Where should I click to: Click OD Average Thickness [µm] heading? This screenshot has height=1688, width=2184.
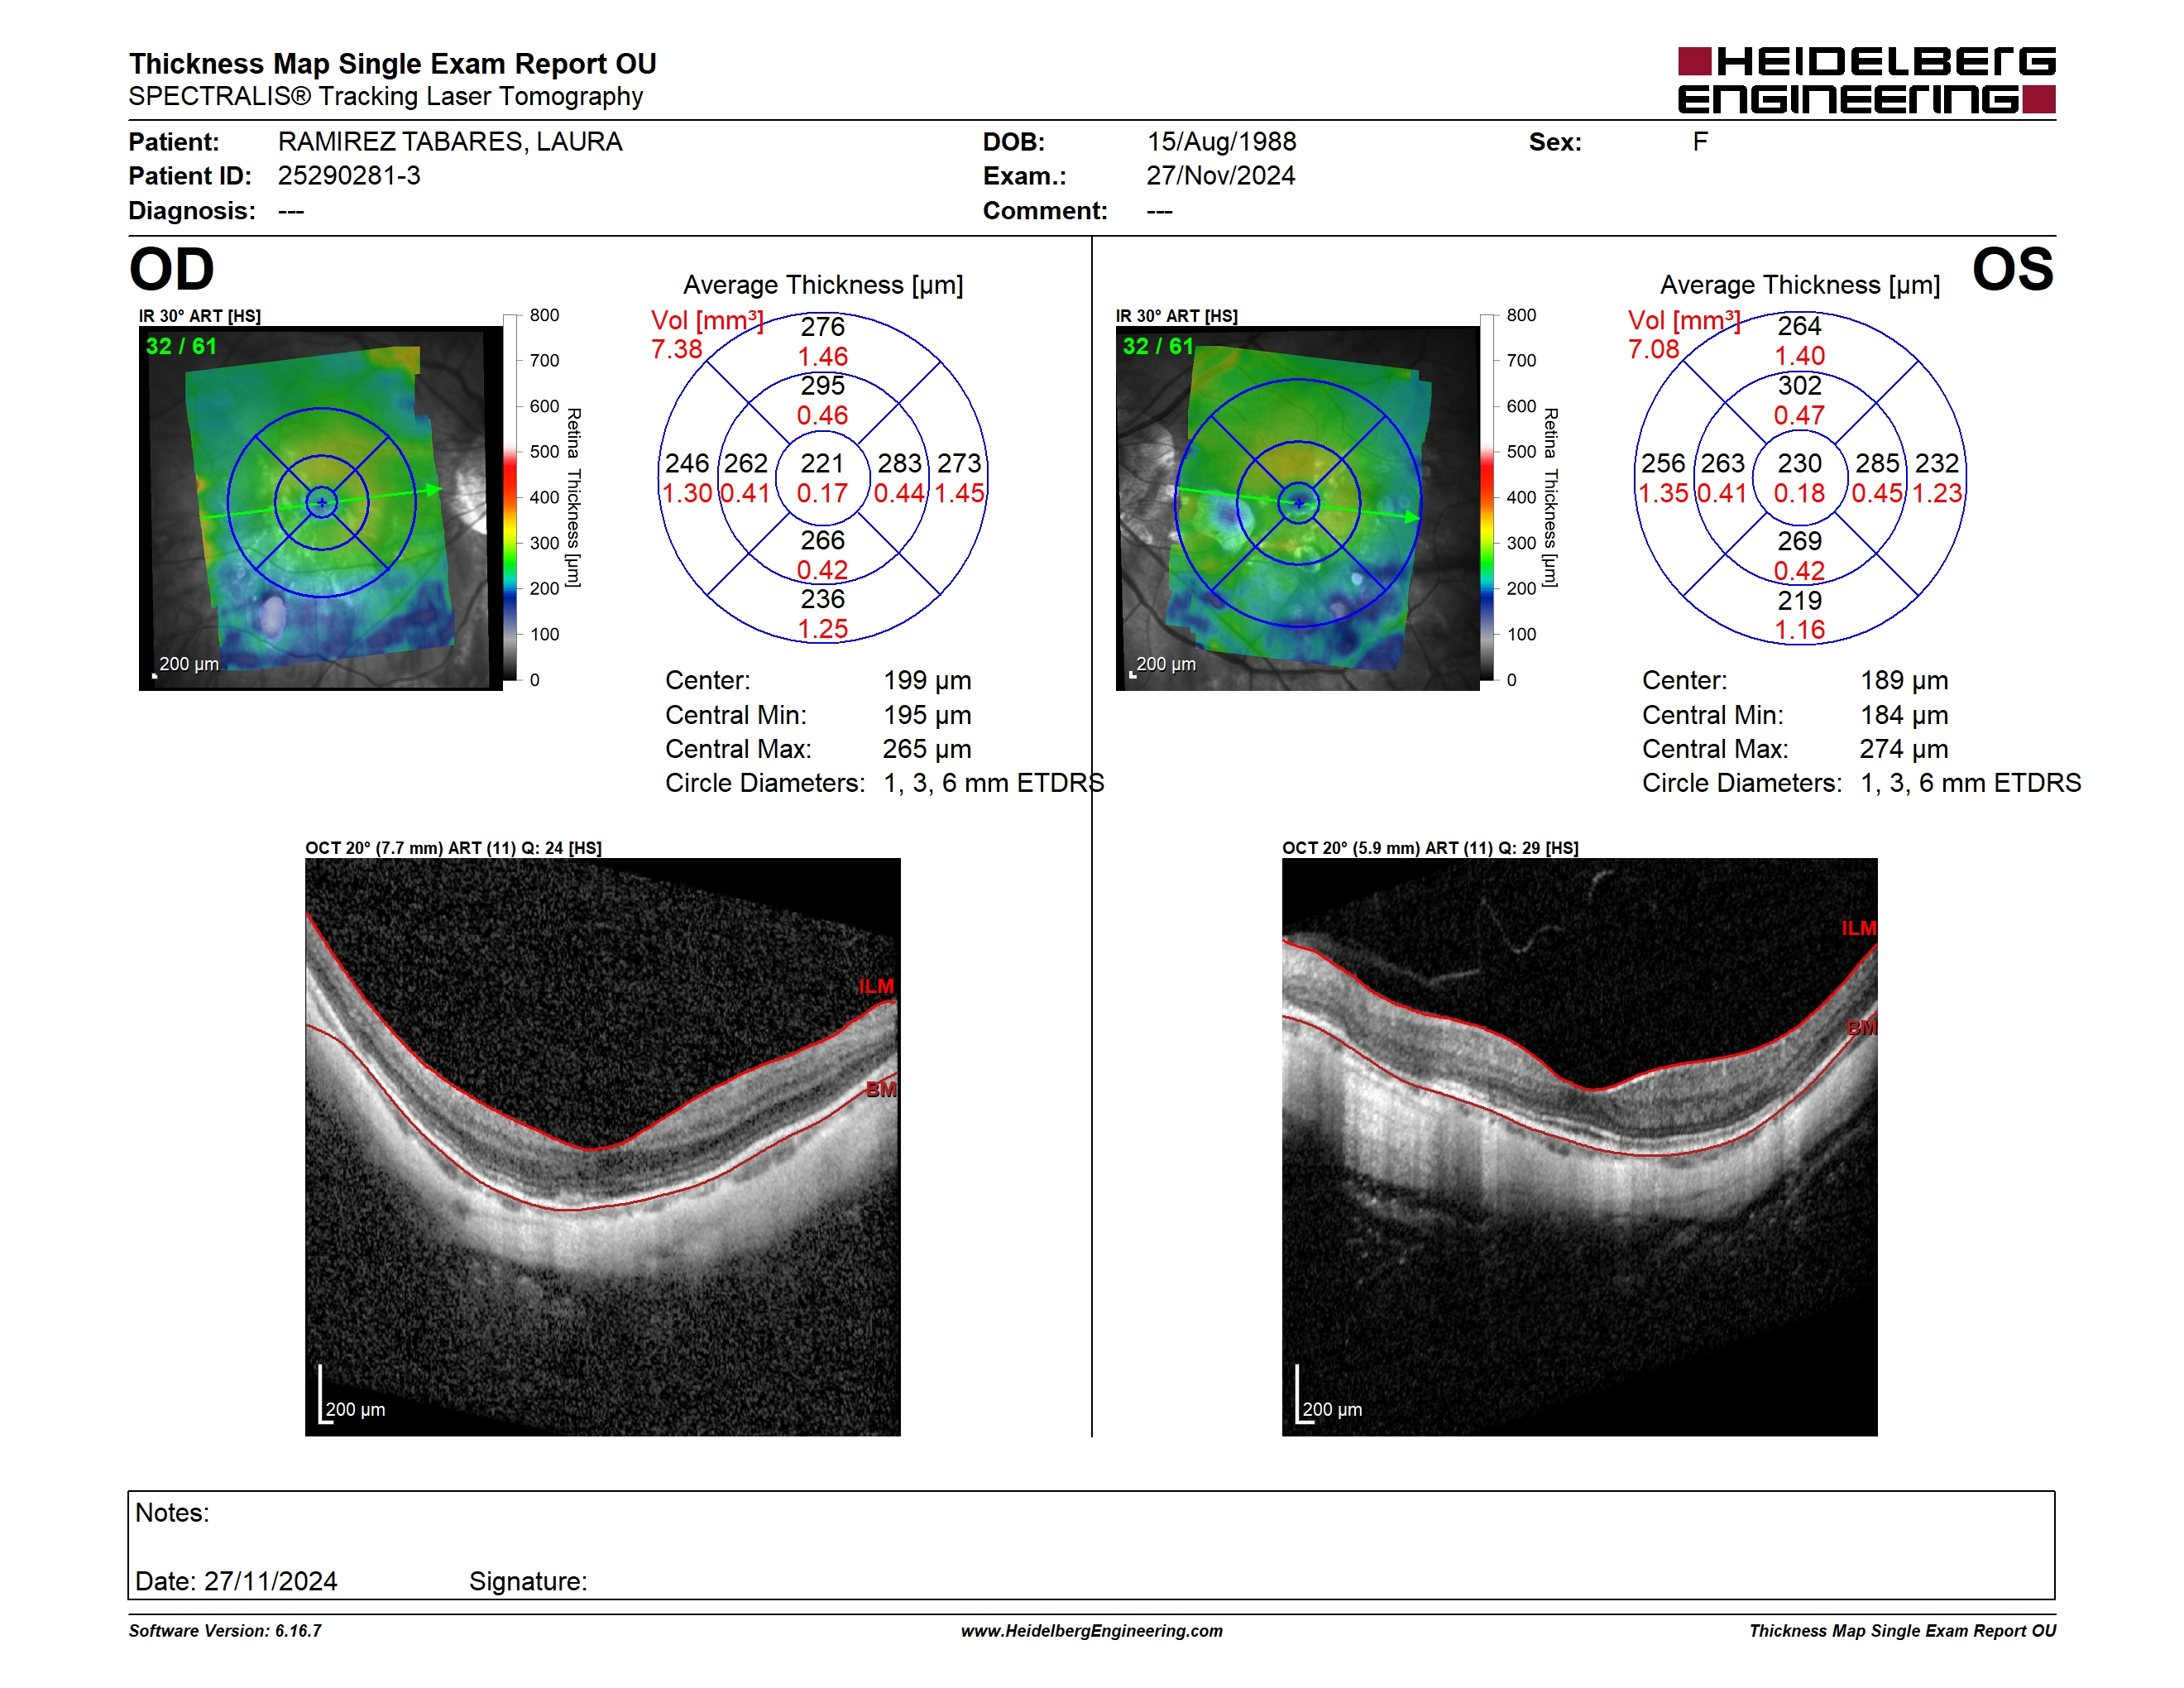[x=823, y=285]
